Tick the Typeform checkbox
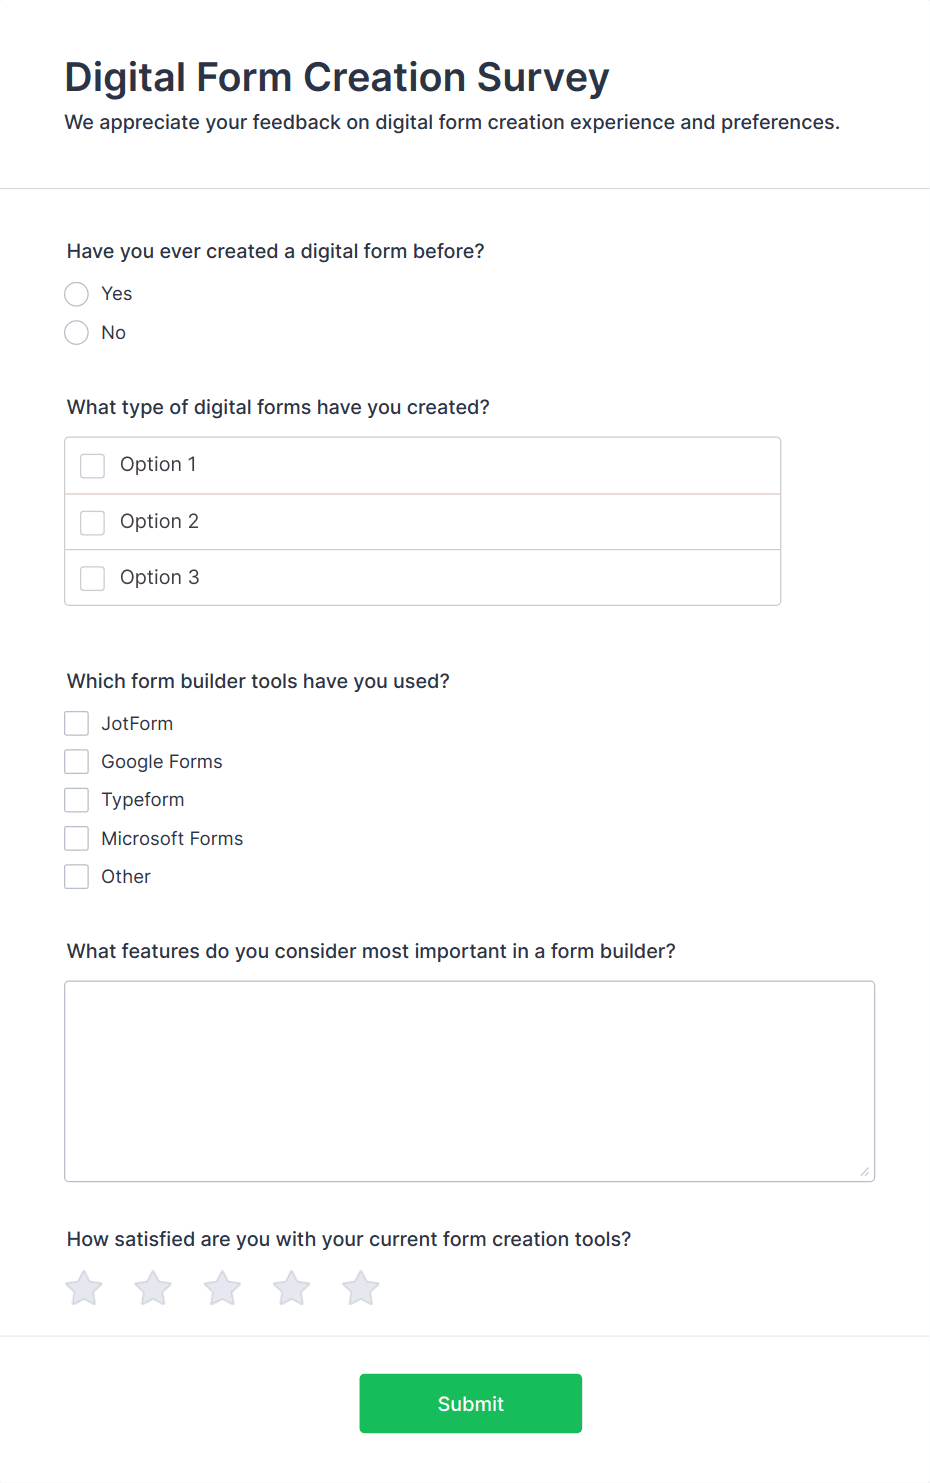 click(x=77, y=800)
